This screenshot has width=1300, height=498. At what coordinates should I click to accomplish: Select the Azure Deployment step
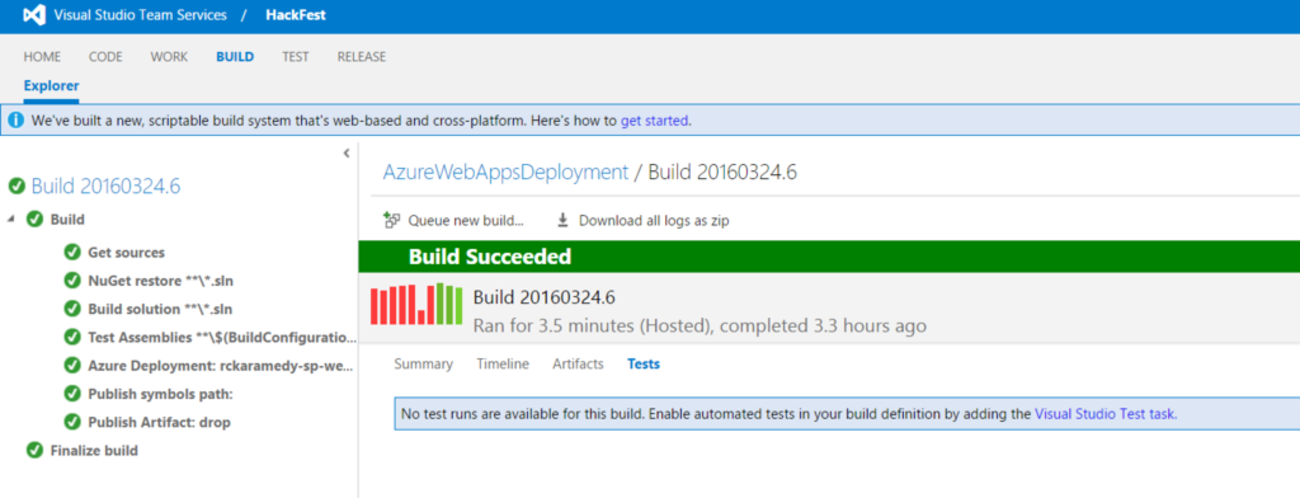point(221,366)
